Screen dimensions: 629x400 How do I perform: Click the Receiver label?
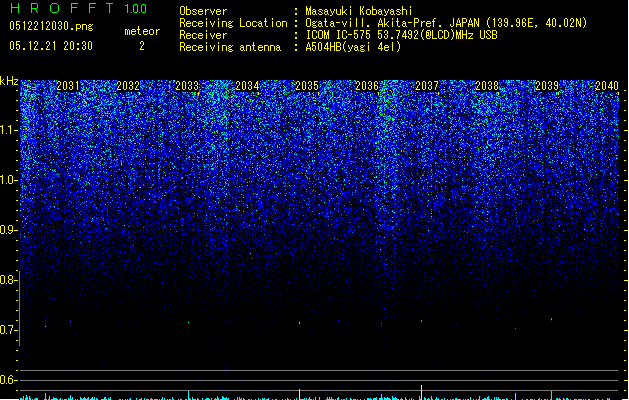pyautogui.click(x=203, y=35)
